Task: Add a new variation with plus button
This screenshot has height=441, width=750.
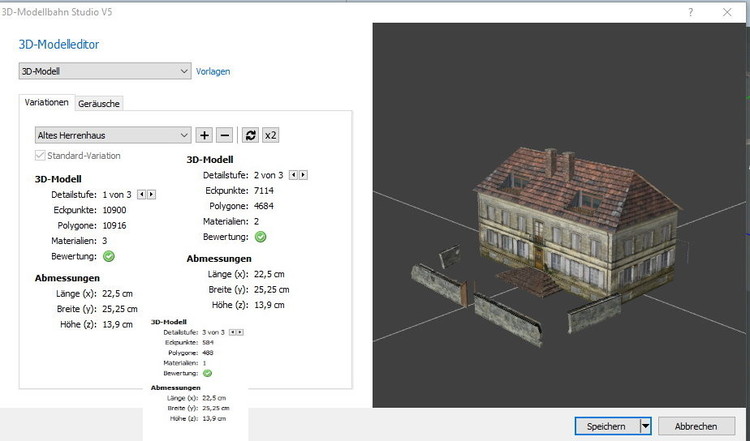Action: [204, 135]
